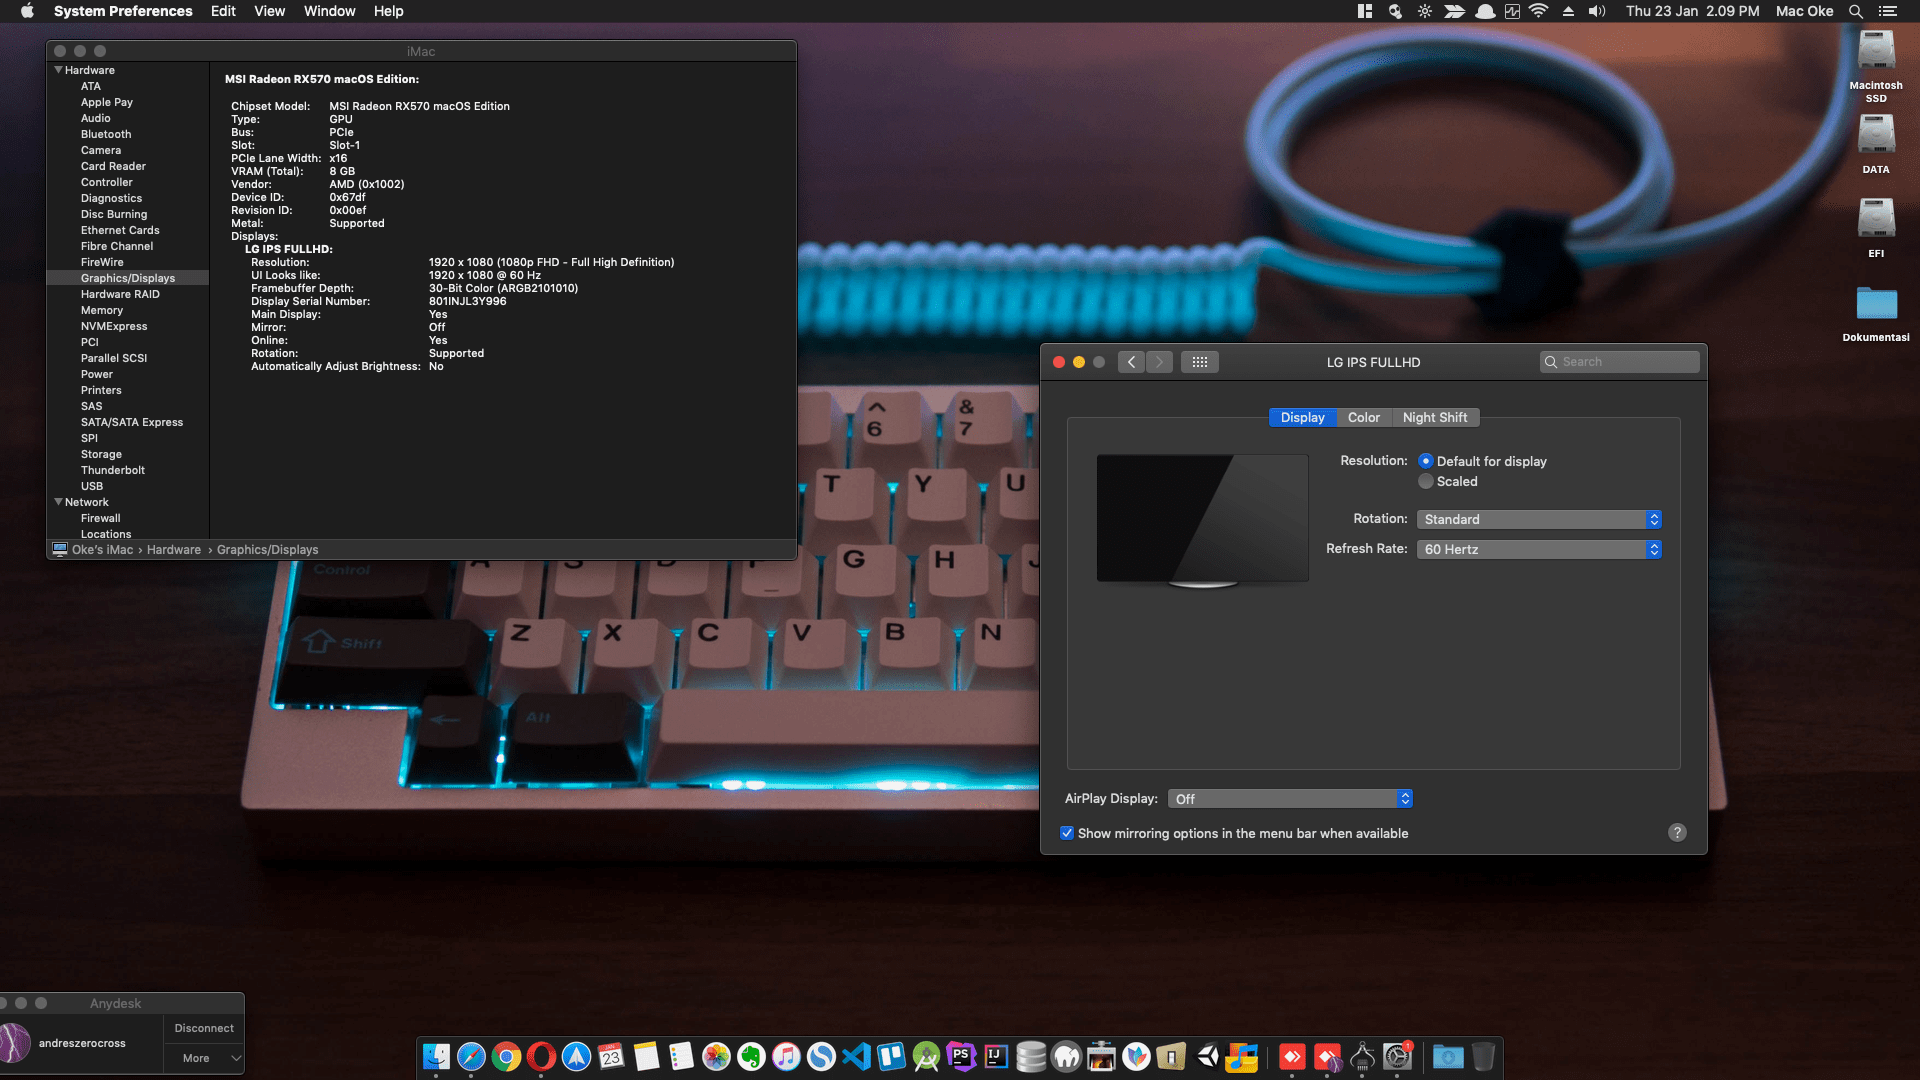Open Notification Center list icon
This screenshot has height=1080, width=1920.
(x=1888, y=11)
